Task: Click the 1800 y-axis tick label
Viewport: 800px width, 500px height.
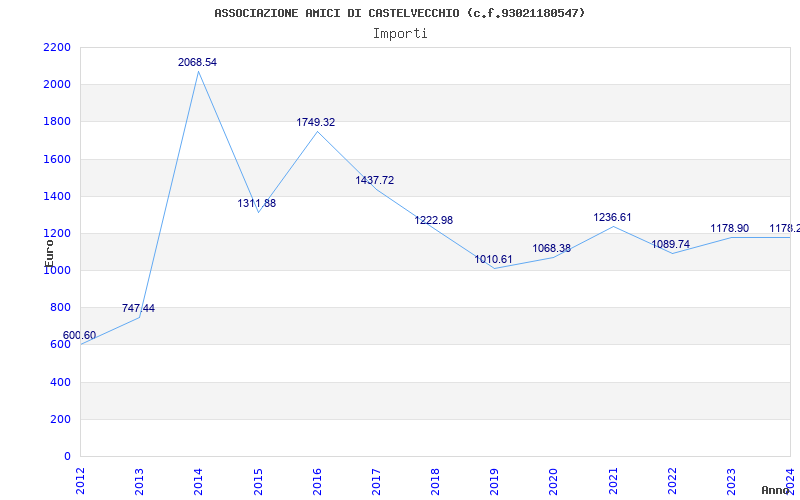Action: [57, 122]
